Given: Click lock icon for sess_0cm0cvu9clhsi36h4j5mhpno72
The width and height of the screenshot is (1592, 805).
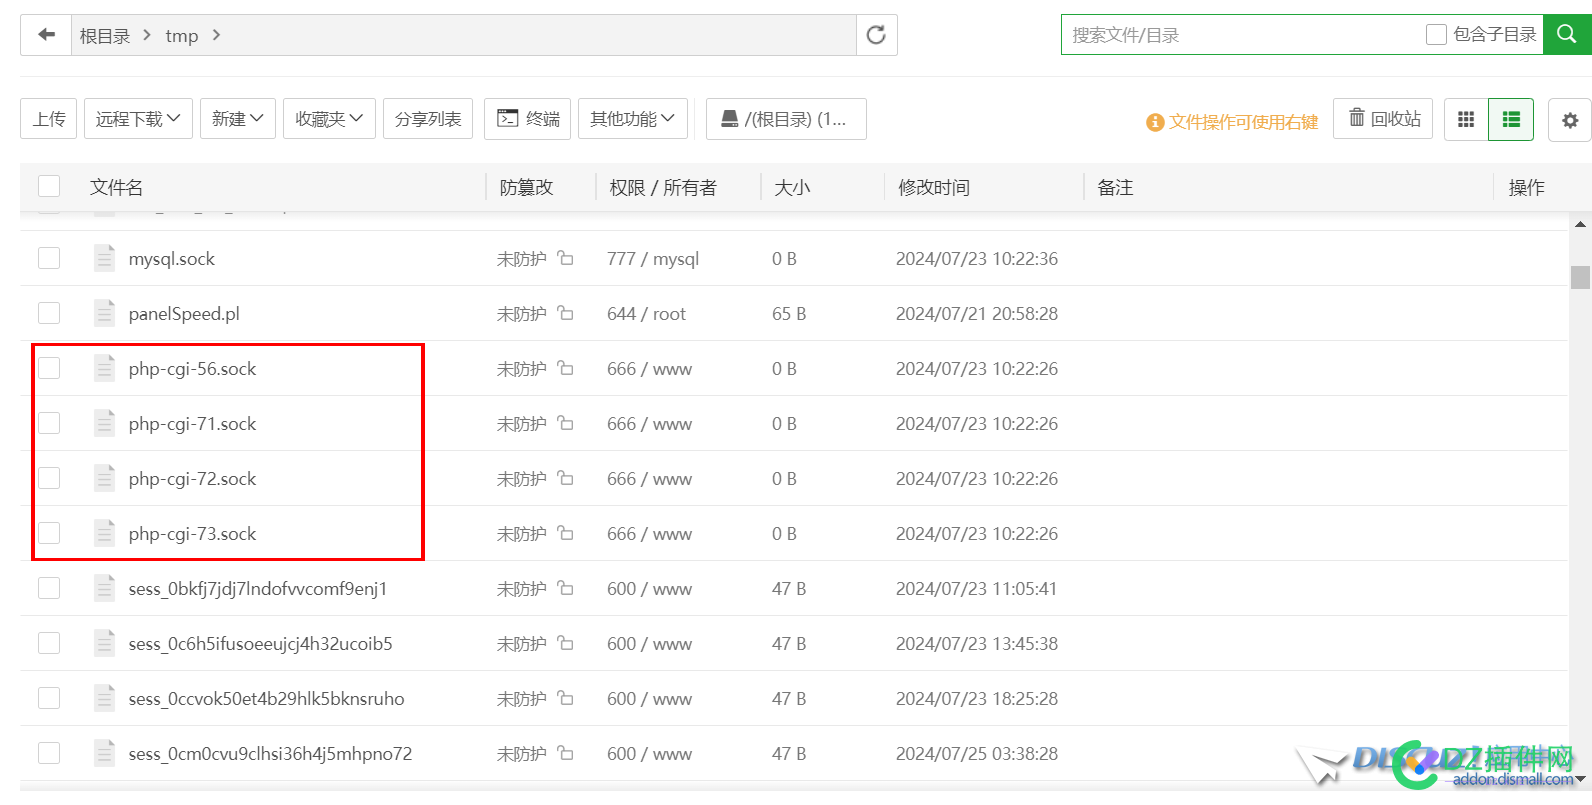Looking at the screenshot, I should point(565,753).
